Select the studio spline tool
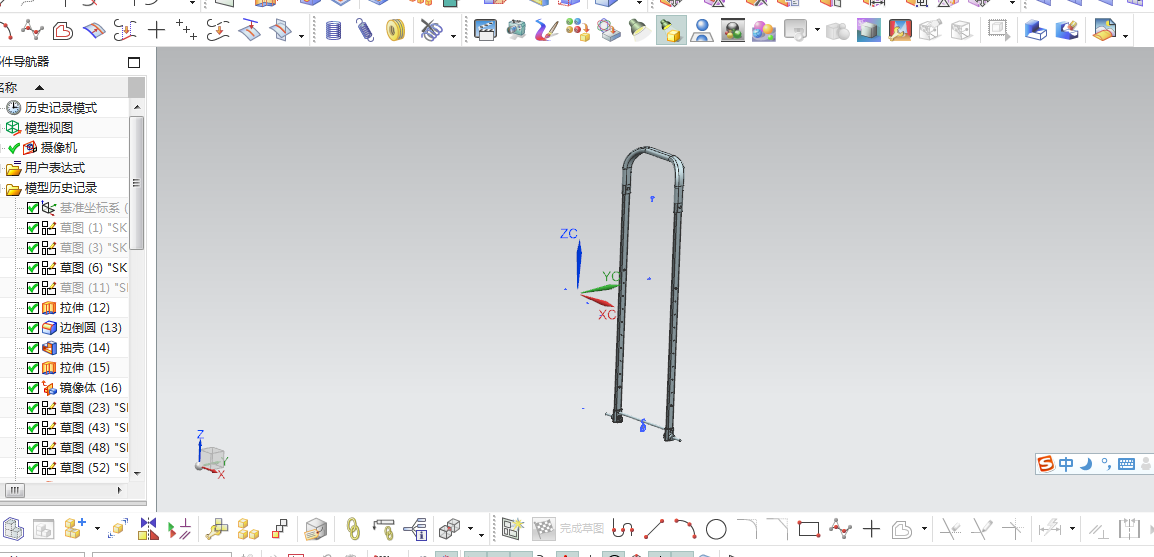This screenshot has height=557, width=1154. pos(32,30)
